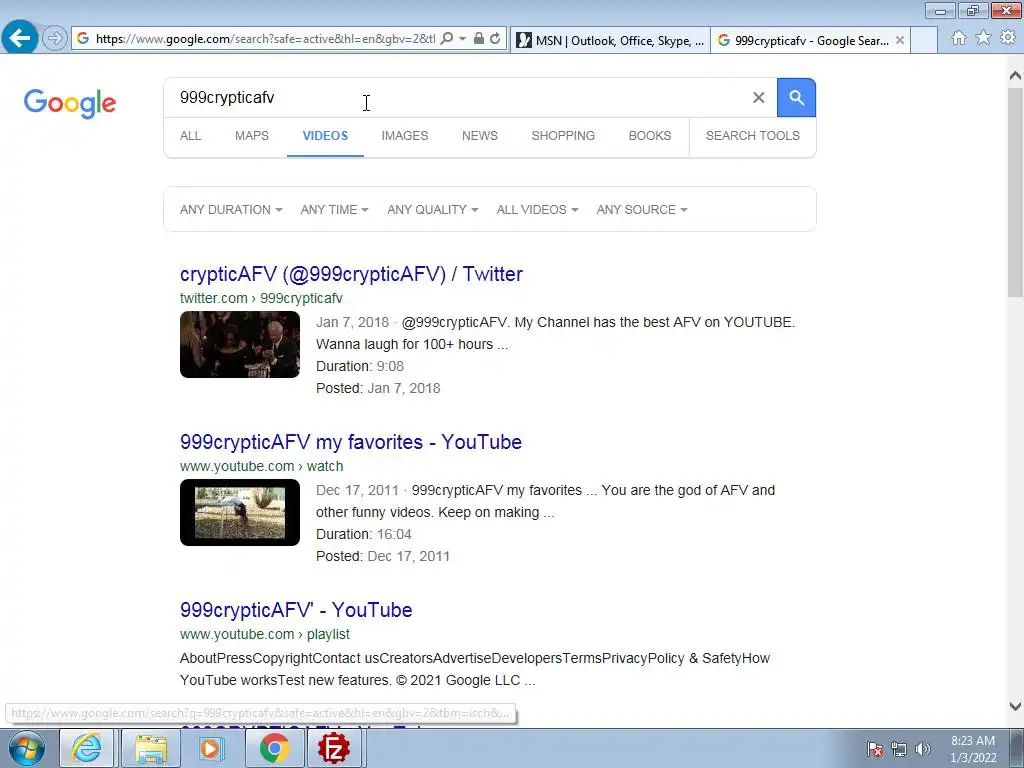Click the twitter.com › 999crypticafv URL
Image resolution: width=1024 pixels, height=768 pixels.
(261, 298)
